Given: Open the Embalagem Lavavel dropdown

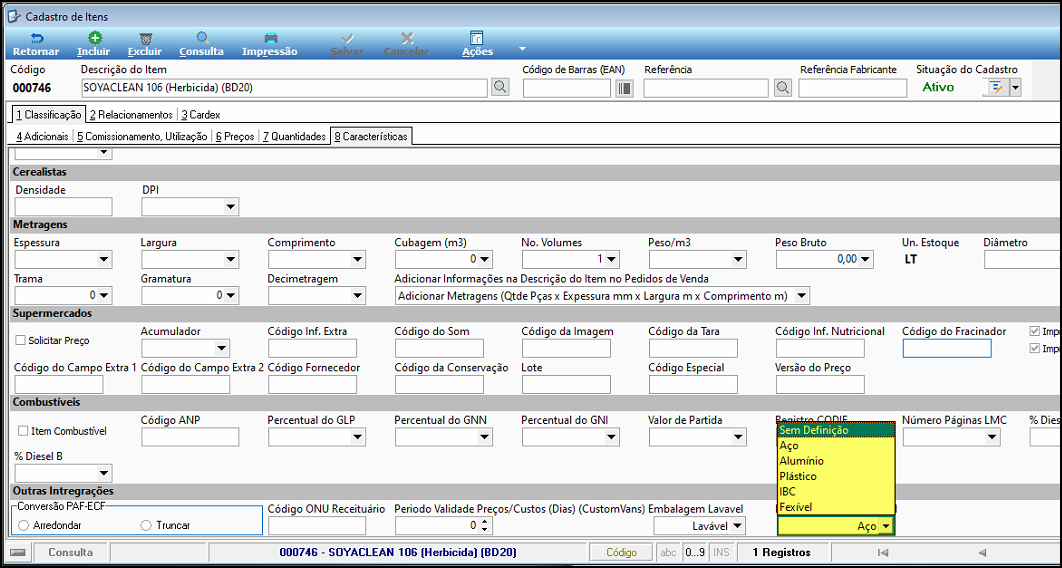Looking at the screenshot, I should pos(738,525).
